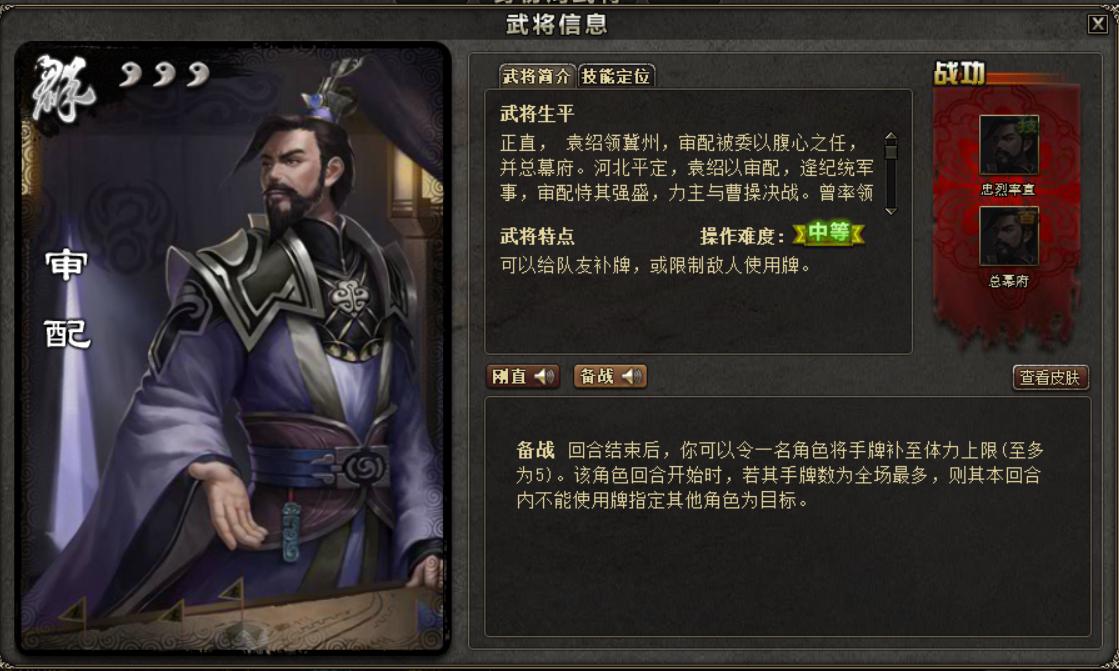
Task: Click the 群 faction emblem on the card
Action: (x=64, y=89)
